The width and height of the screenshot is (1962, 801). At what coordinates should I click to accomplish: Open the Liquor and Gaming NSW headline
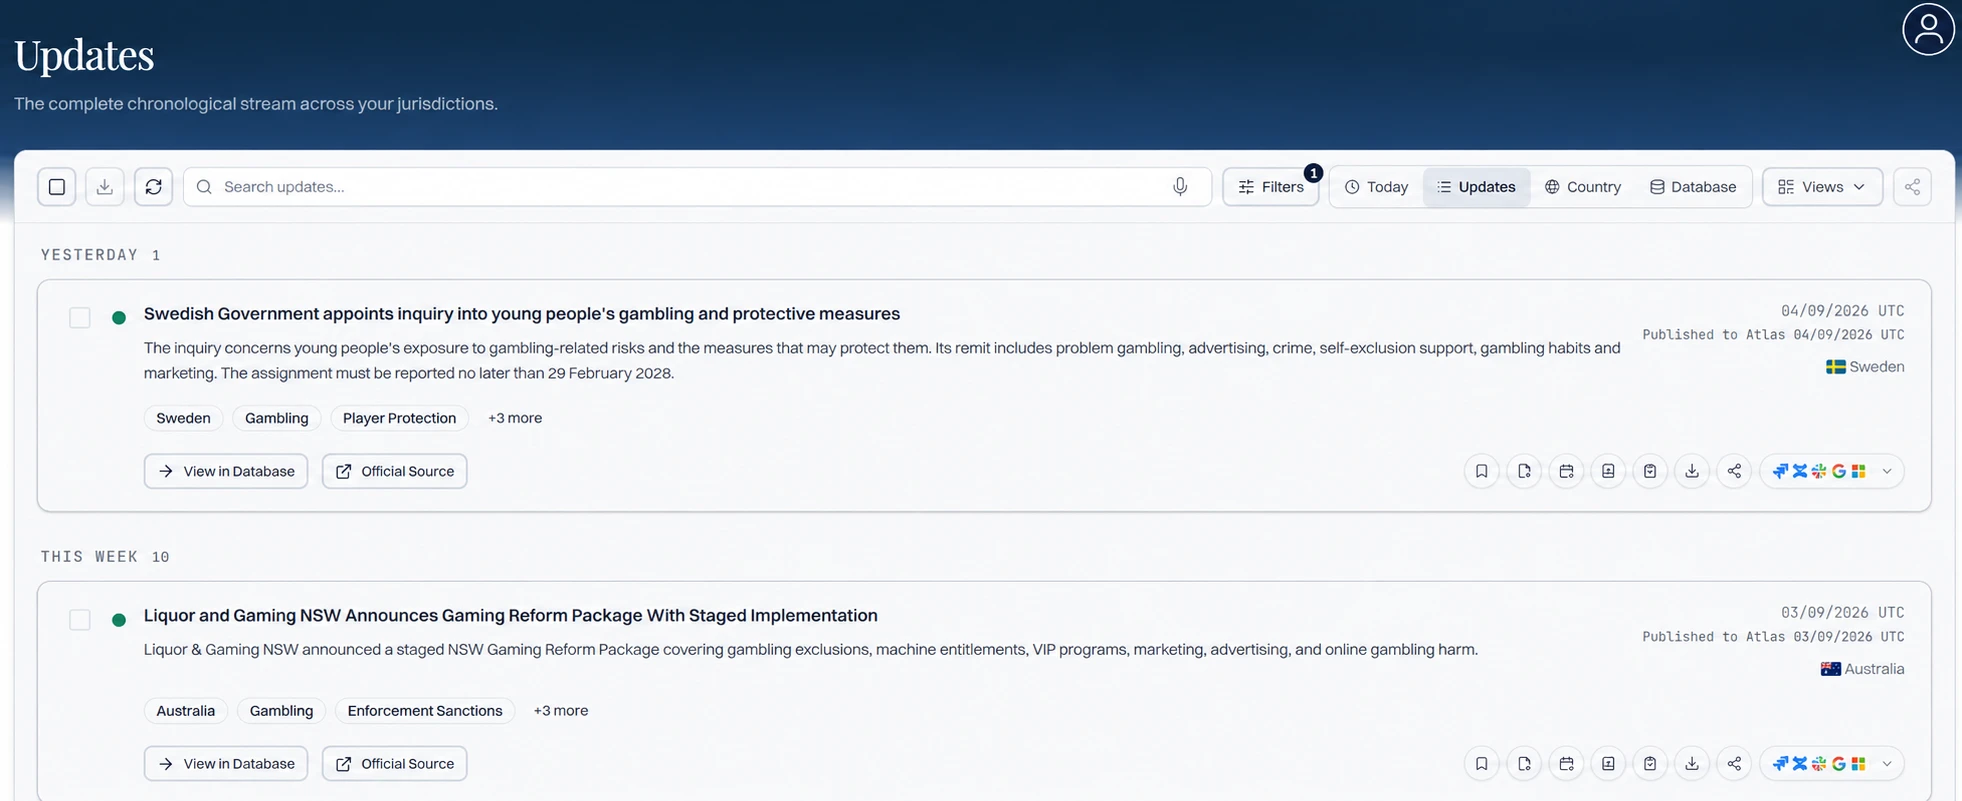pos(511,616)
